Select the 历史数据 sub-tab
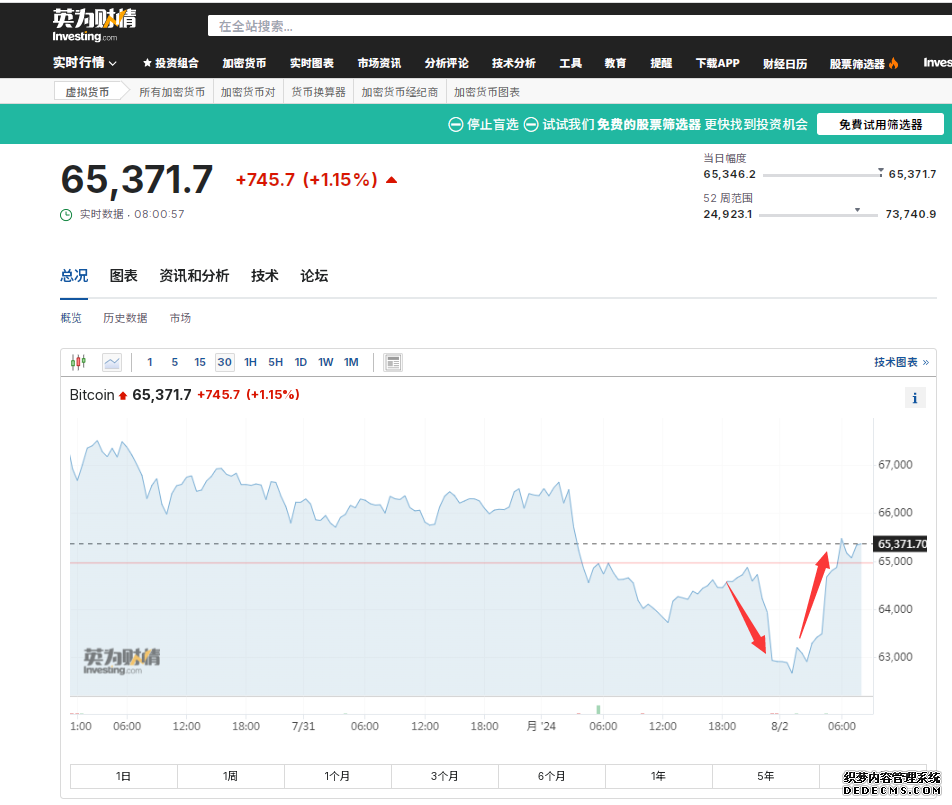 (125, 318)
